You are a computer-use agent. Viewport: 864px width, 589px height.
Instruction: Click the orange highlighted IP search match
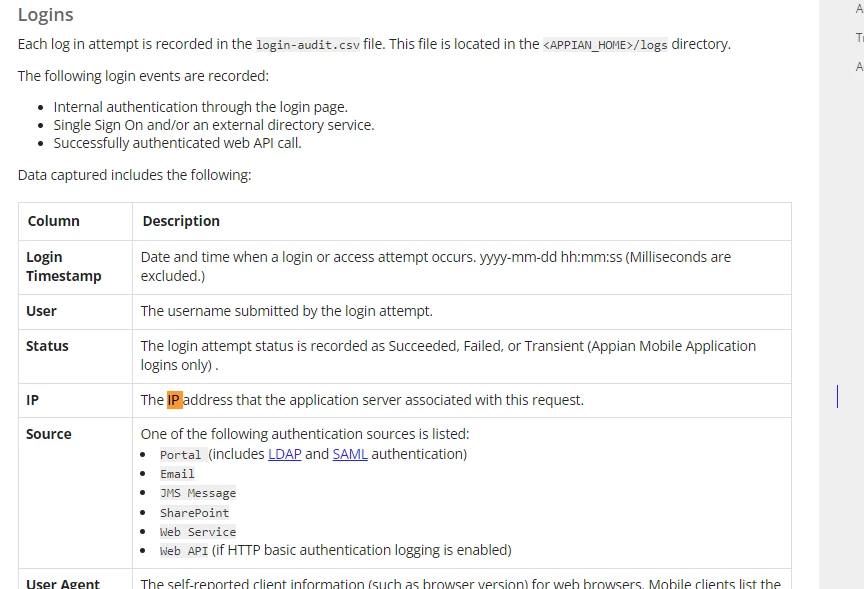click(x=175, y=400)
